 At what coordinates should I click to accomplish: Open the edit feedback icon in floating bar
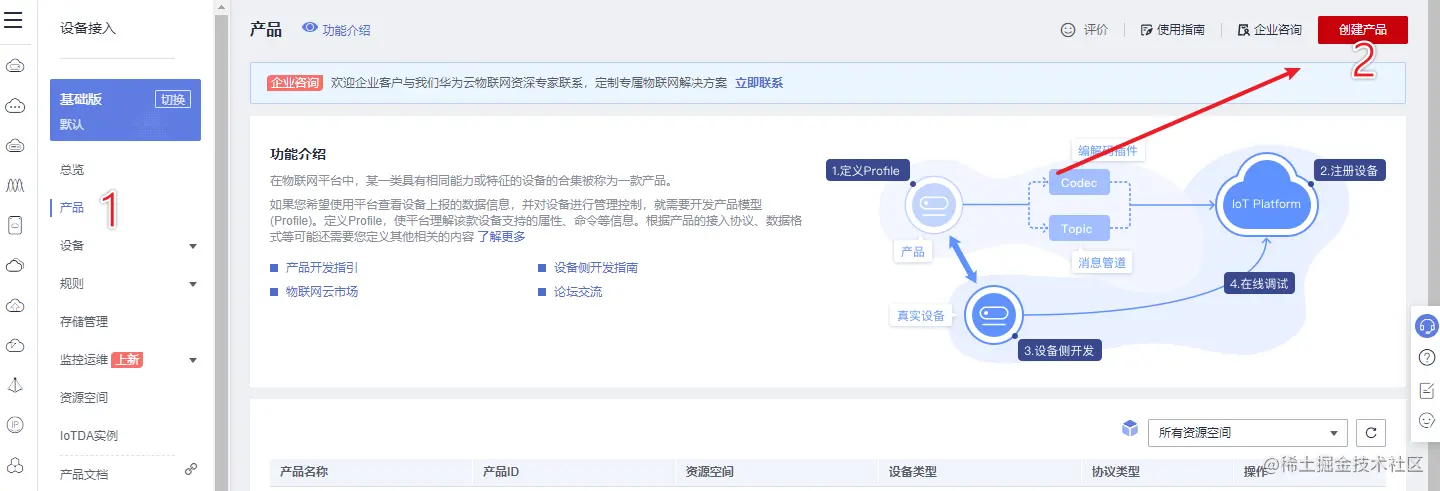(x=1427, y=390)
